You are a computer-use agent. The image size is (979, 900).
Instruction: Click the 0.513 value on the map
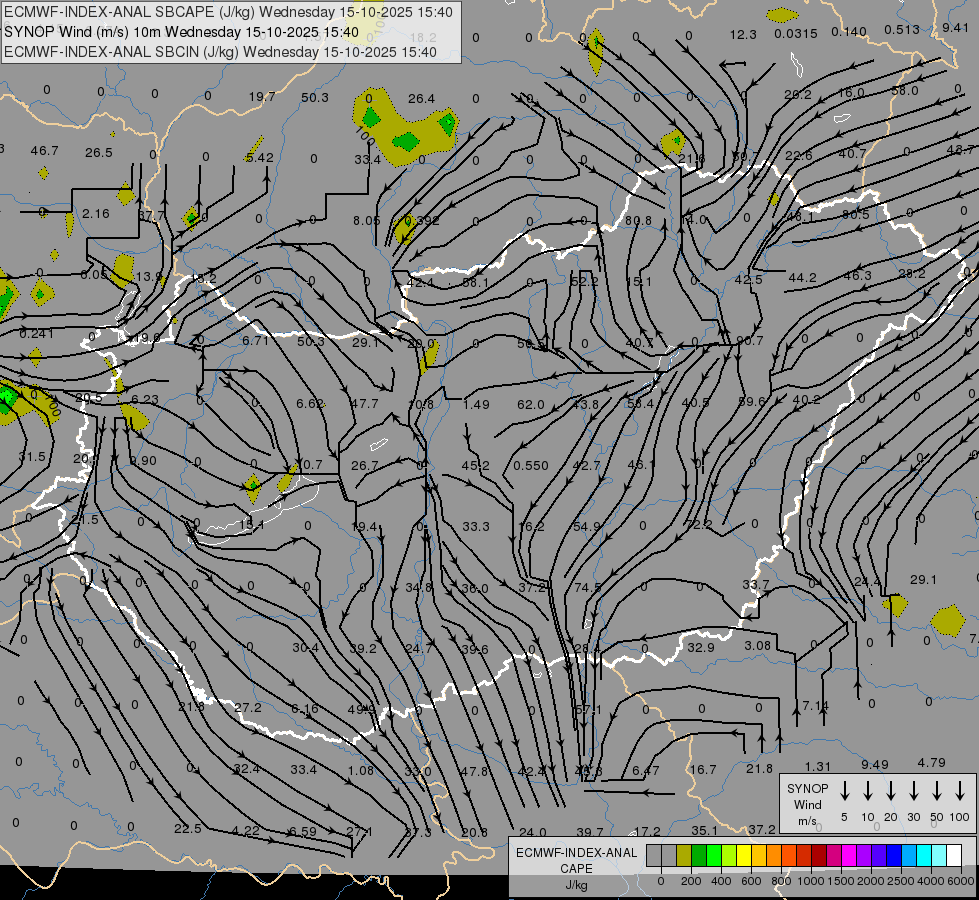pyautogui.click(x=902, y=29)
